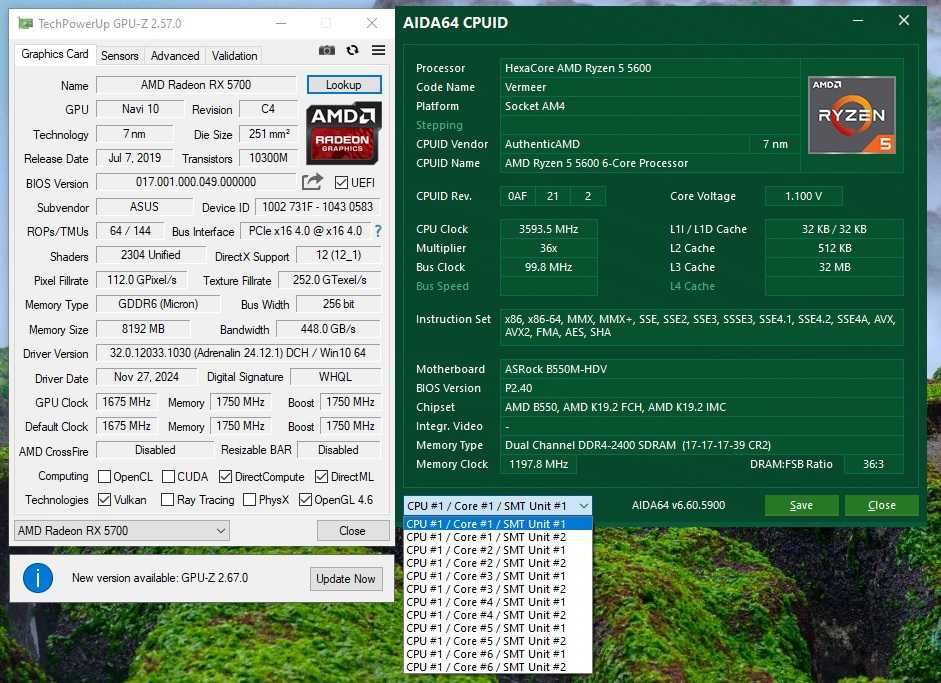941x683 pixels.
Task: Close the AIDA64 CPUID window
Action: (x=904, y=20)
